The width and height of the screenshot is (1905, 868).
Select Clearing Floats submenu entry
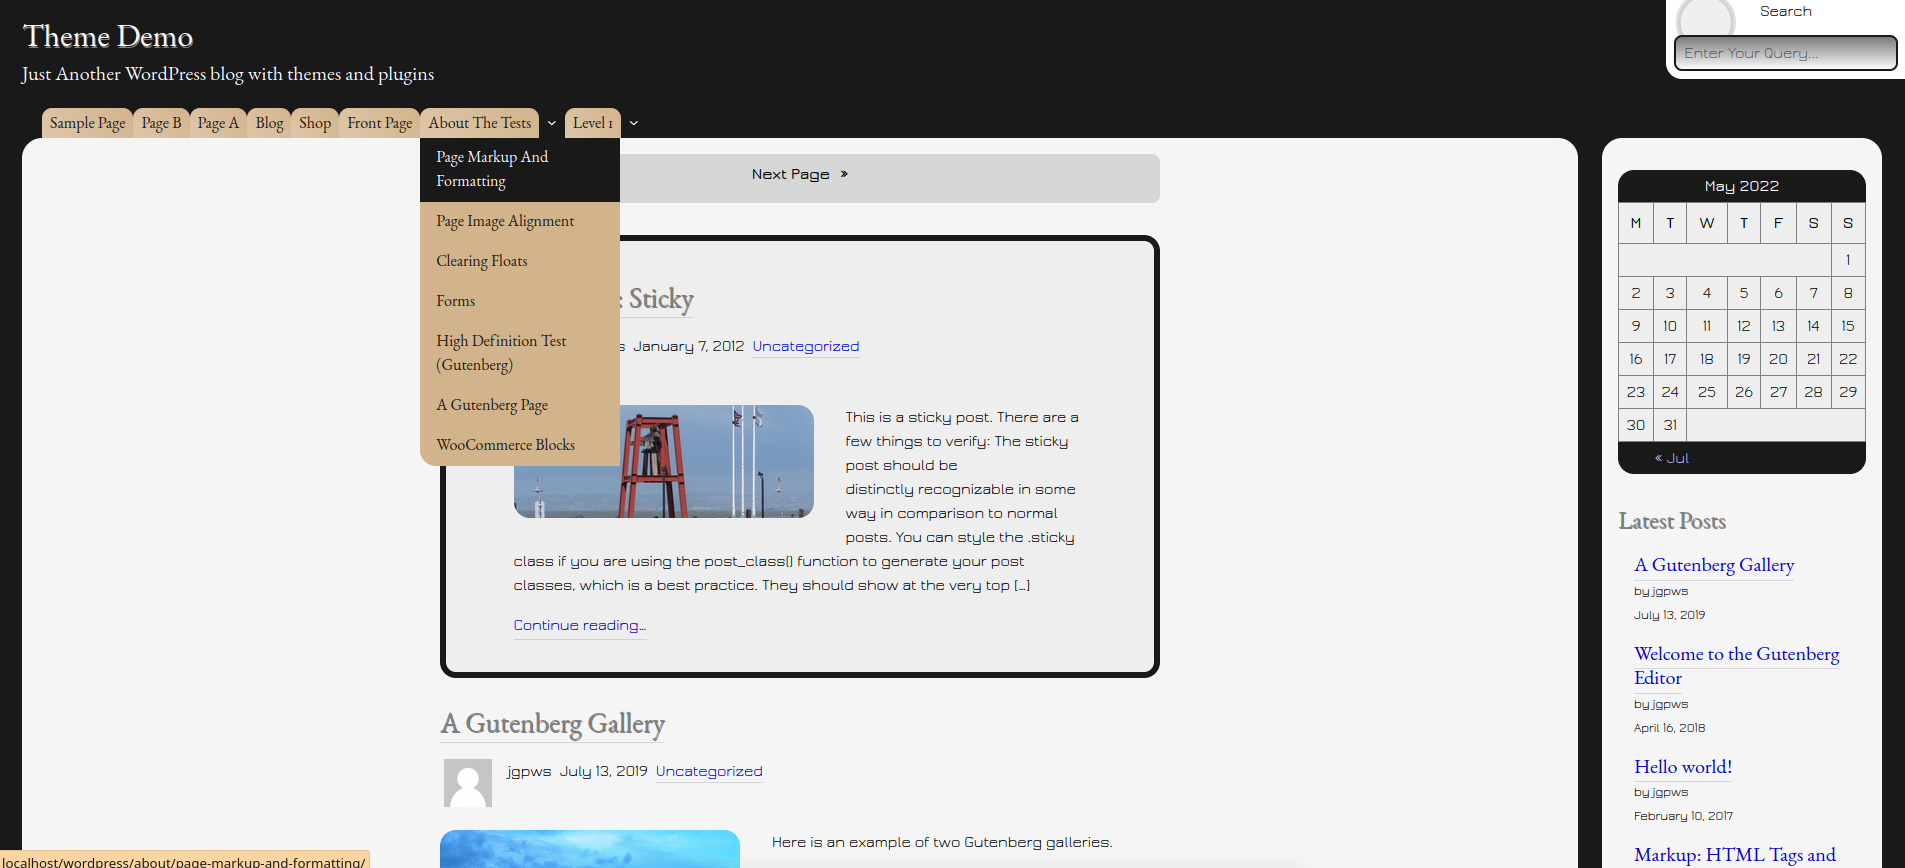pos(520,261)
